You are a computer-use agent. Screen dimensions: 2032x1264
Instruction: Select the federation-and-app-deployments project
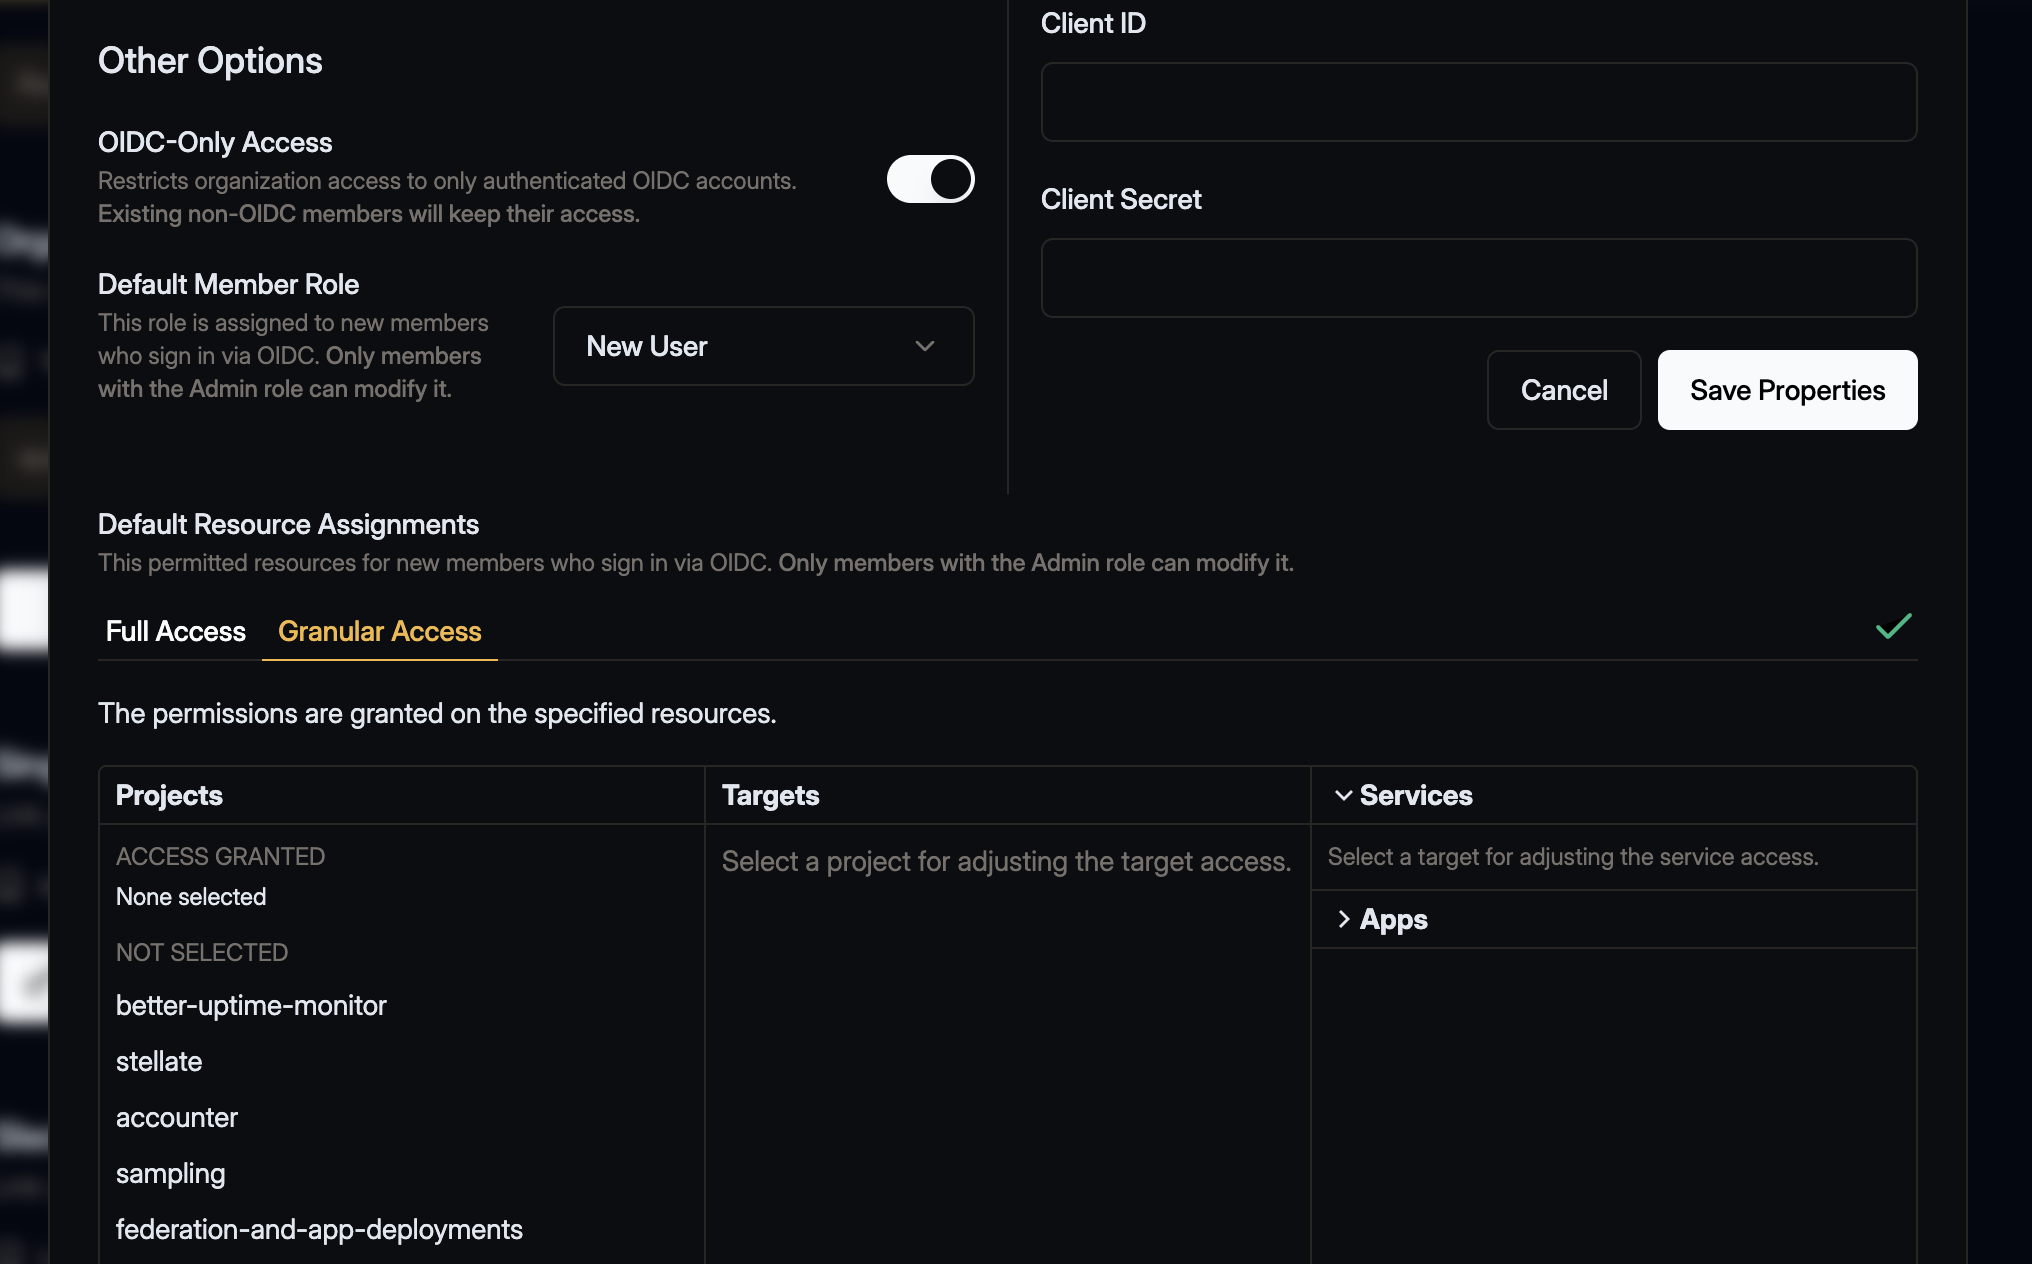tap(319, 1229)
